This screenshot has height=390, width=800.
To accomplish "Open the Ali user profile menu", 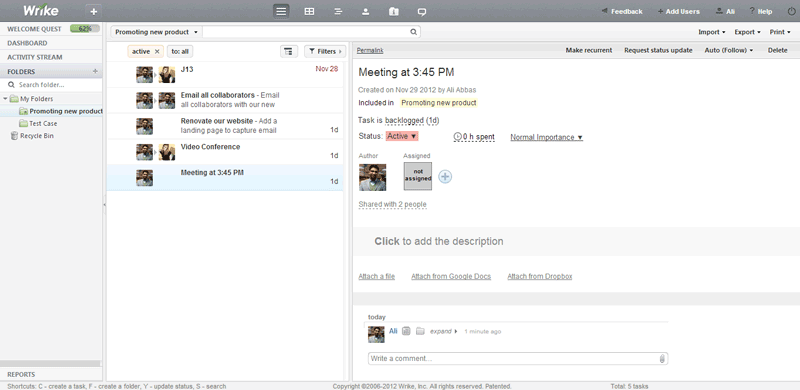I will coord(726,11).
